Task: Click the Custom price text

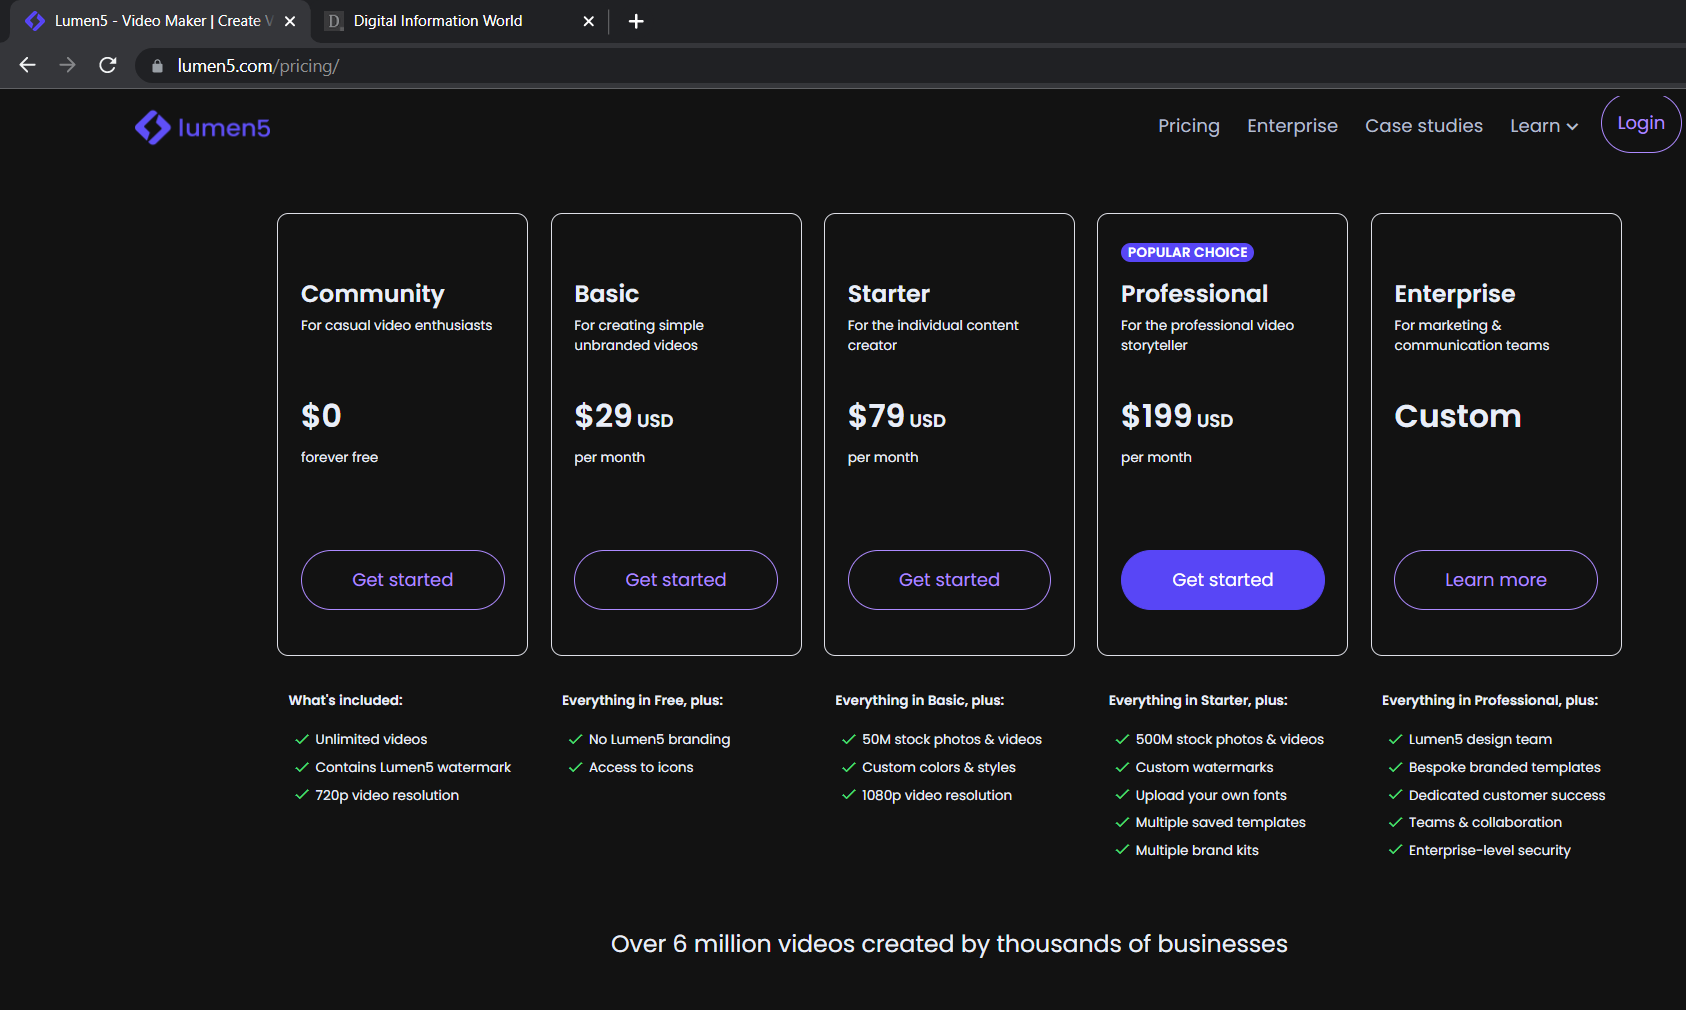Action: pos(1458,416)
